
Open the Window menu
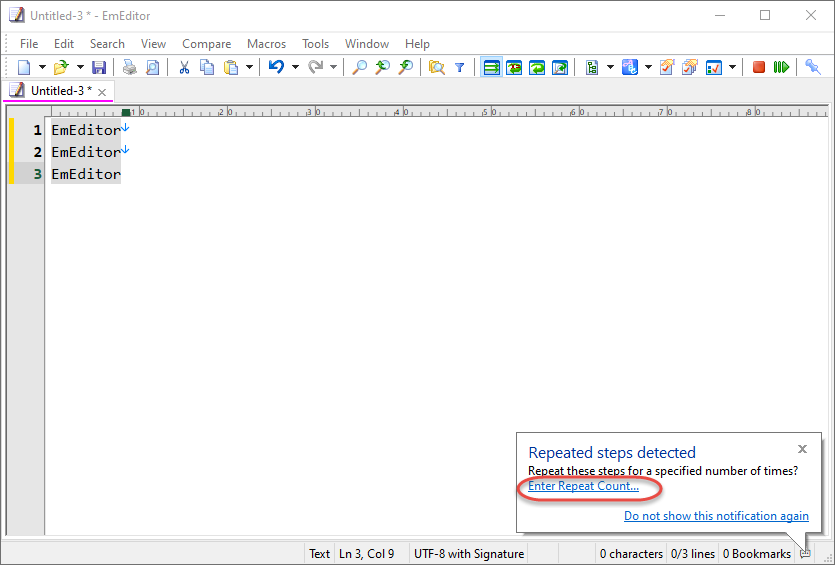(367, 44)
